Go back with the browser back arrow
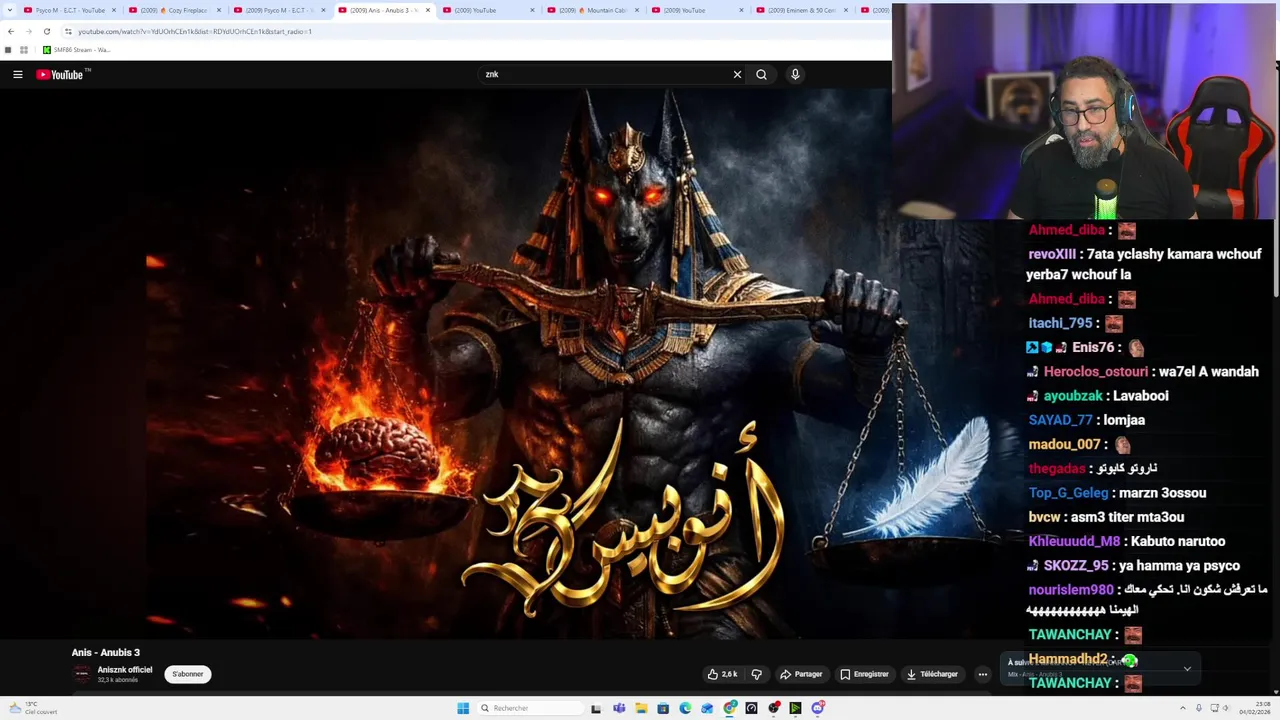Viewport: 1280px width, 720px height. click(11, 31)
